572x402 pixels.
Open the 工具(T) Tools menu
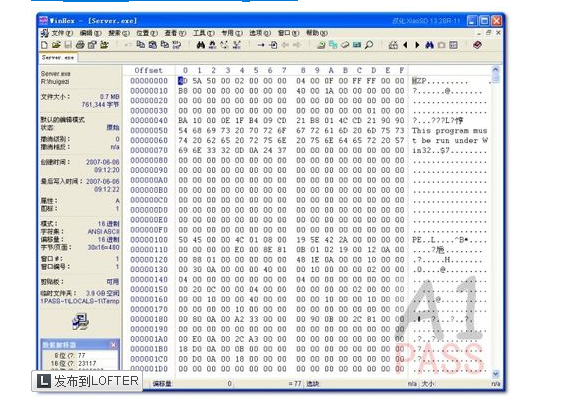click(204, 33)
